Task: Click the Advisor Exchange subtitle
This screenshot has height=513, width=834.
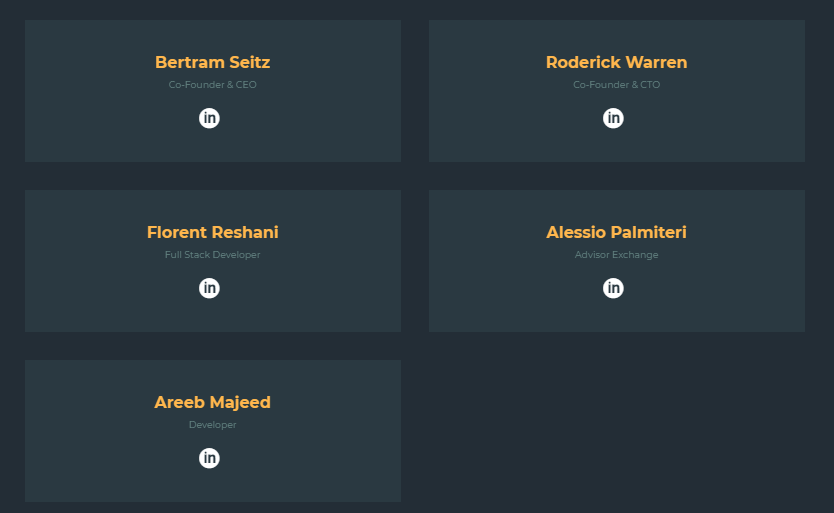Action: [x=616, y=255]
